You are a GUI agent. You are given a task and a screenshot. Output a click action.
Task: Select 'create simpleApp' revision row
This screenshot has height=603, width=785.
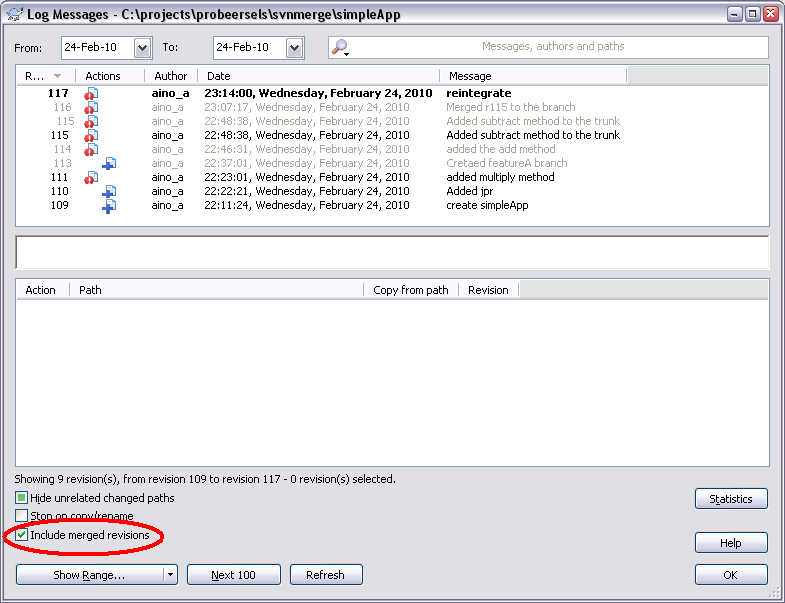(392, 205)
